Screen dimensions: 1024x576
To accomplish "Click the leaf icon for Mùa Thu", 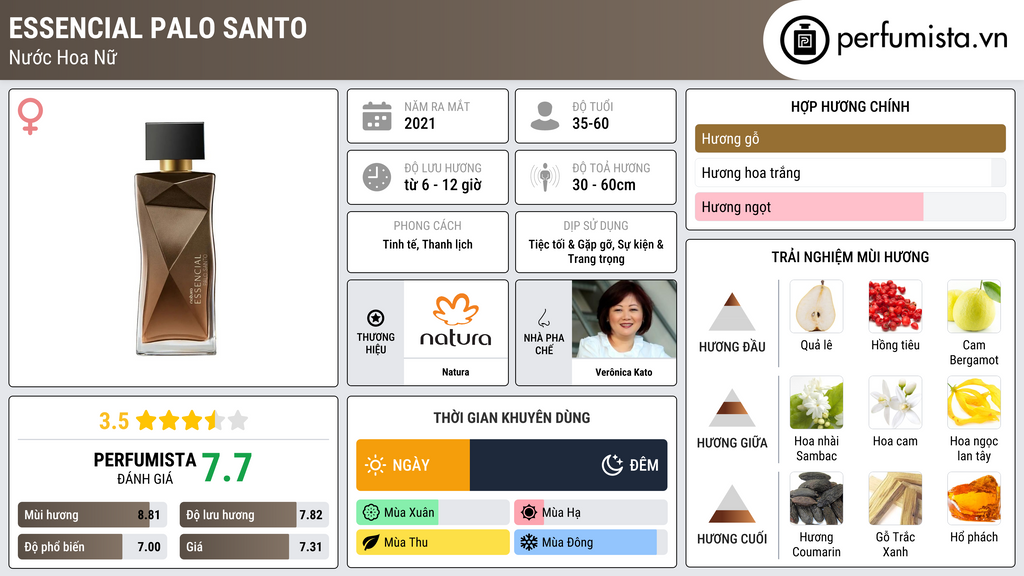I will pos(371,542).
